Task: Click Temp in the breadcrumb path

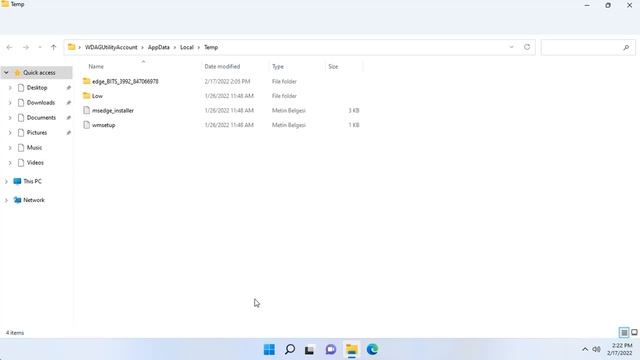Action: [211, 47]
